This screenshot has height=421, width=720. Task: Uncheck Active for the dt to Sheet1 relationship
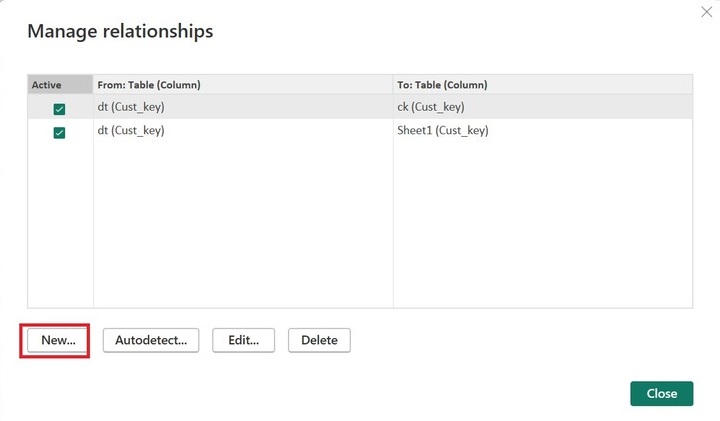point(59,132)
